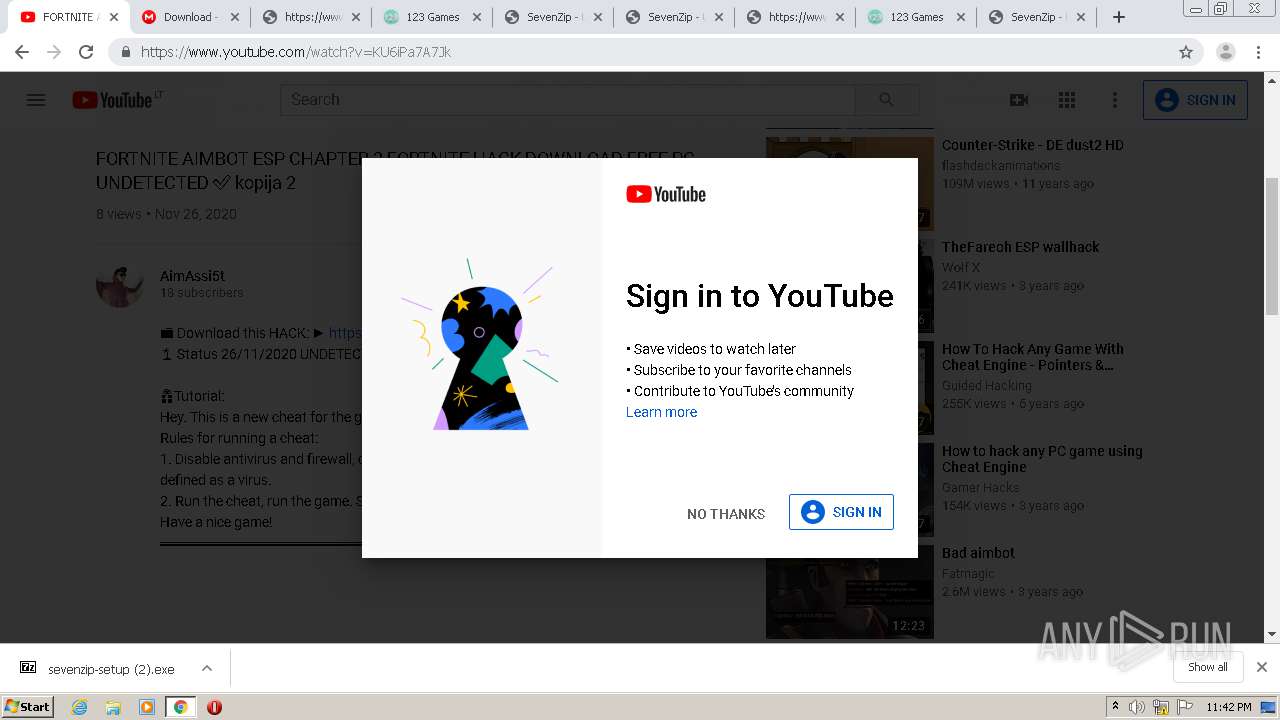Click the red Opera taskbar icon
The width and height of the screenshot is (1280, 720).
pyautogui.click(x=214, y=707)
